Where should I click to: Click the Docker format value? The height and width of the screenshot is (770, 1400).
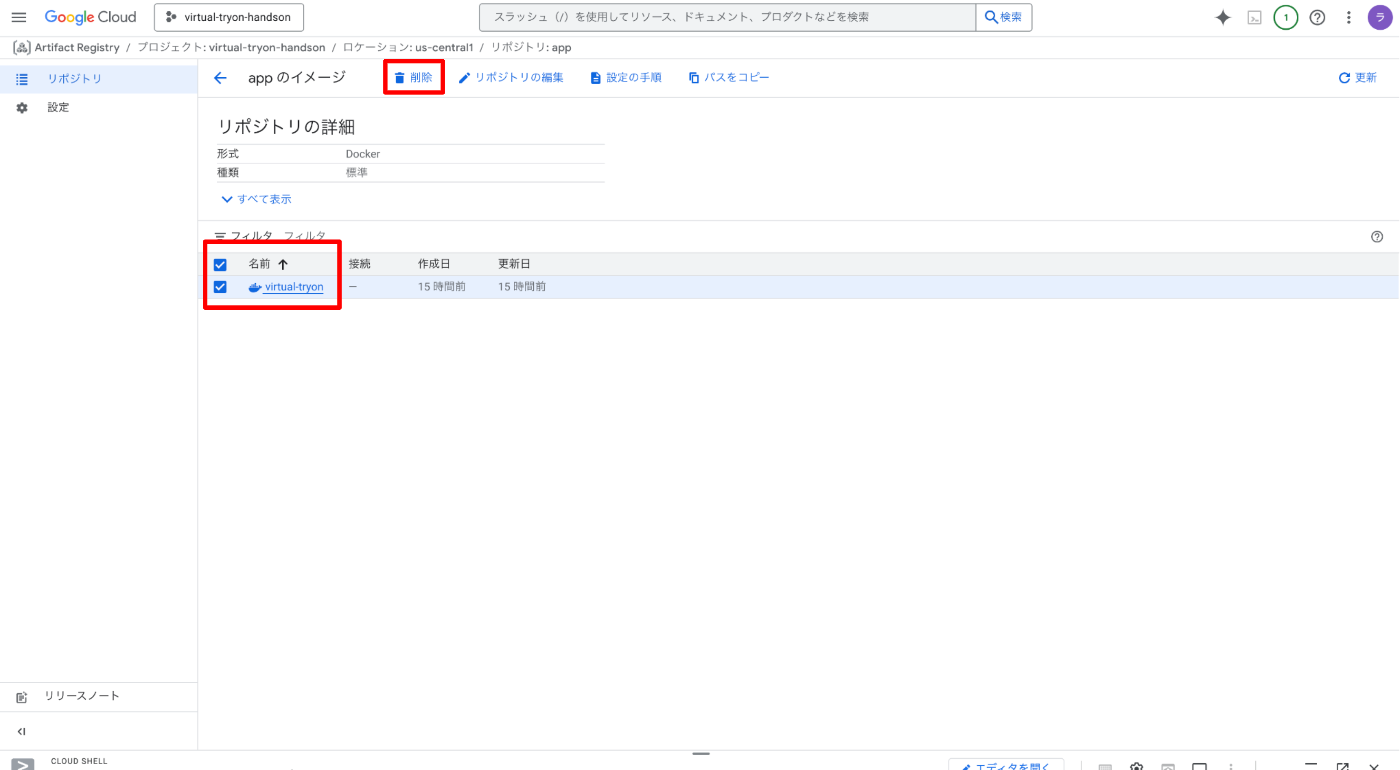pyautogui.click(x=363, y=154)
